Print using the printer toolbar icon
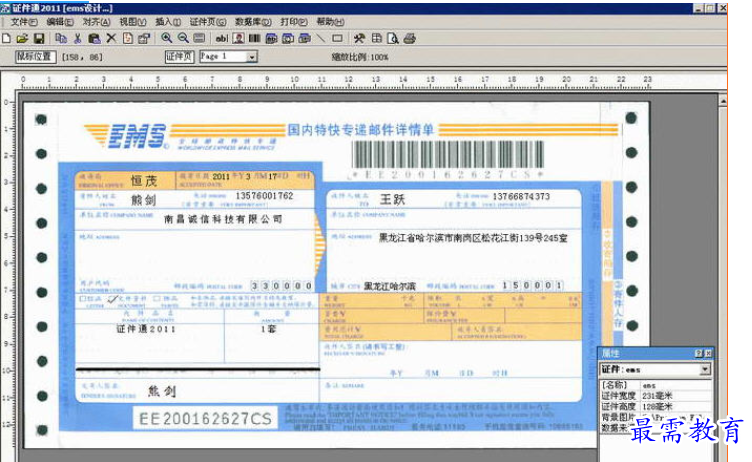The height and width of the screenshot is (462, 752). click(409, 38)
